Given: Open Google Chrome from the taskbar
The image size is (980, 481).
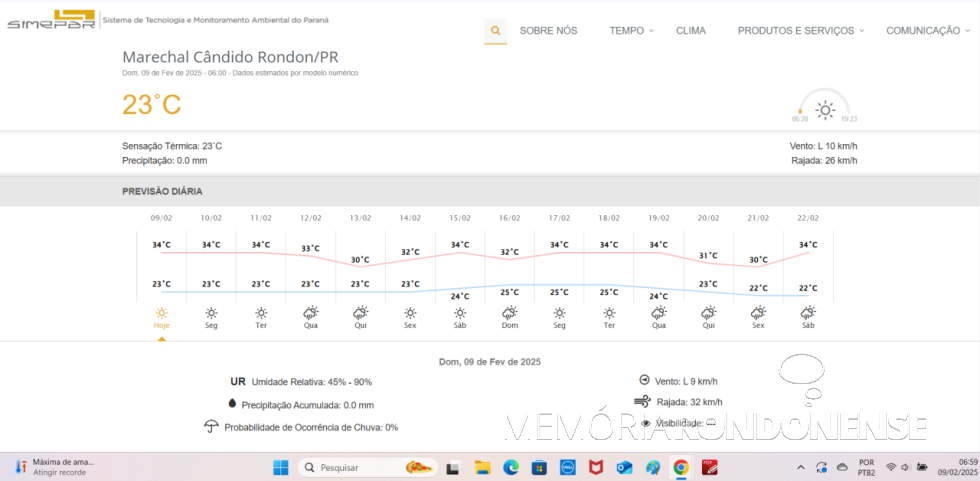Looking at the screenshot, I should [681, 467].
